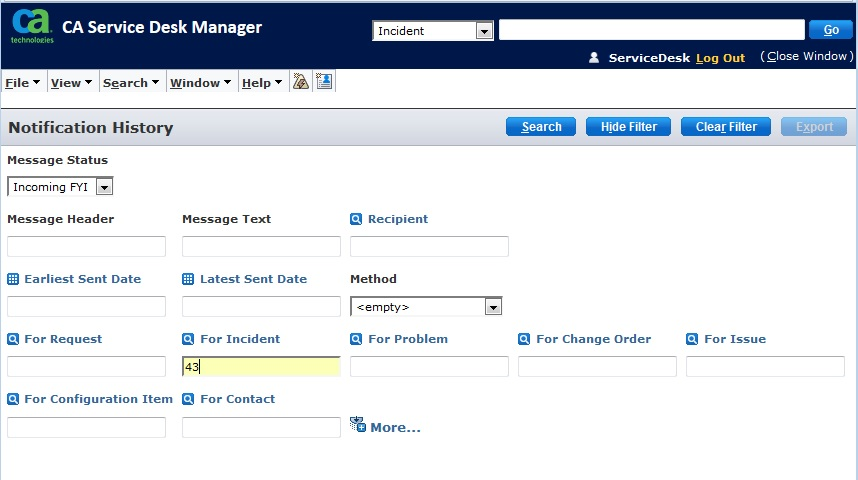Focus the top search text field
Viewport: 858px width, 480px height.
tap(652, 30)
